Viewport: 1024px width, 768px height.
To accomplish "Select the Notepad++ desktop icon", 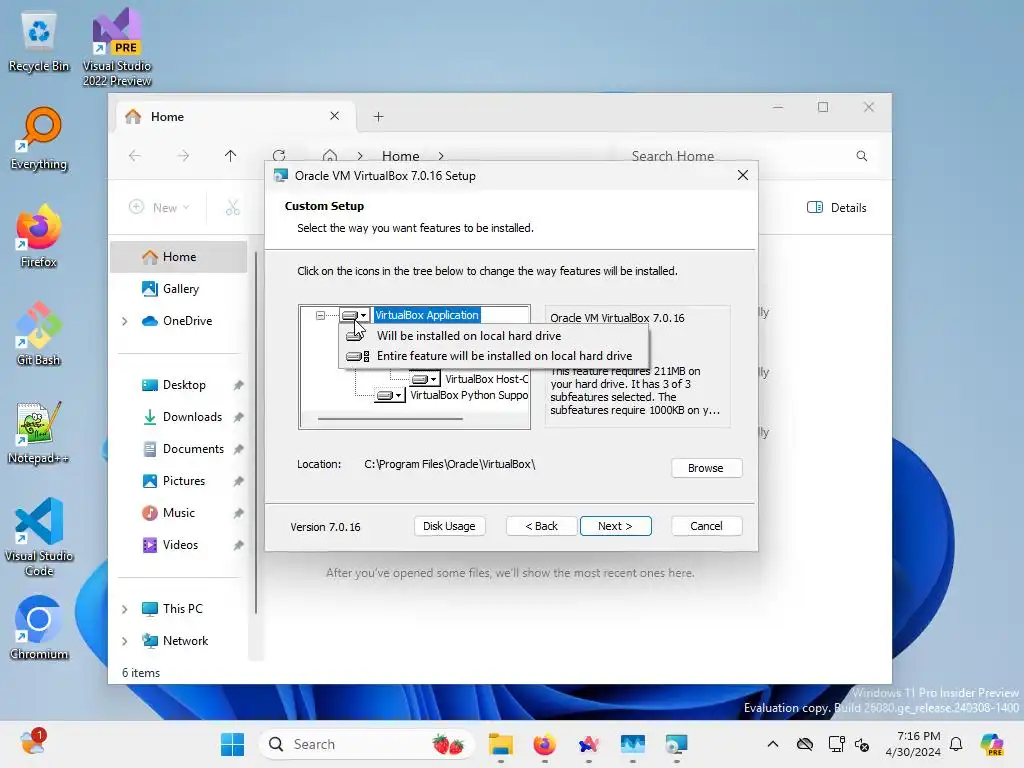I will click(39, 432).
